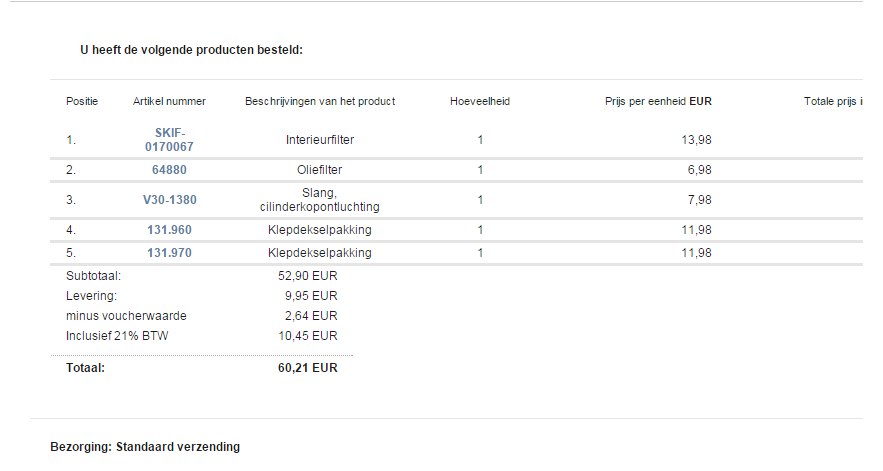Select the Hoeveelheid column header

tap(480, 101)
